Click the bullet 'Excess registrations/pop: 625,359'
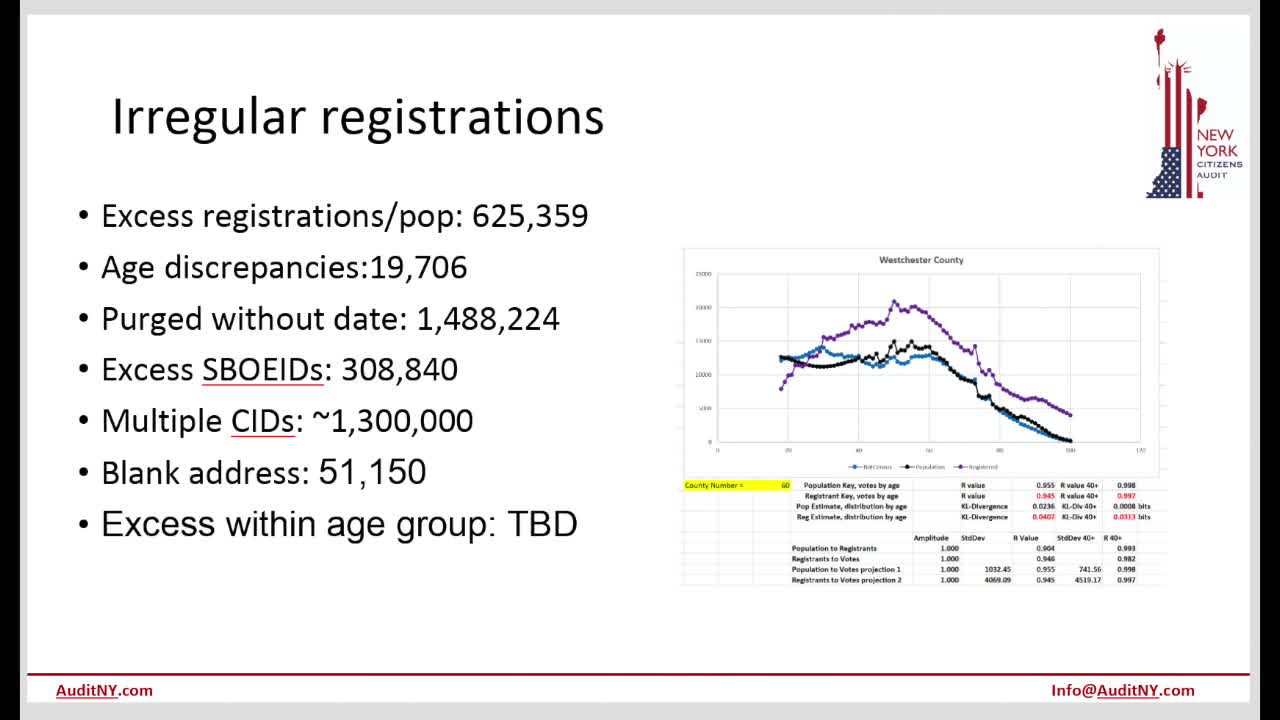The width and height of the screenshot is (1280, 720). point(344,216)
